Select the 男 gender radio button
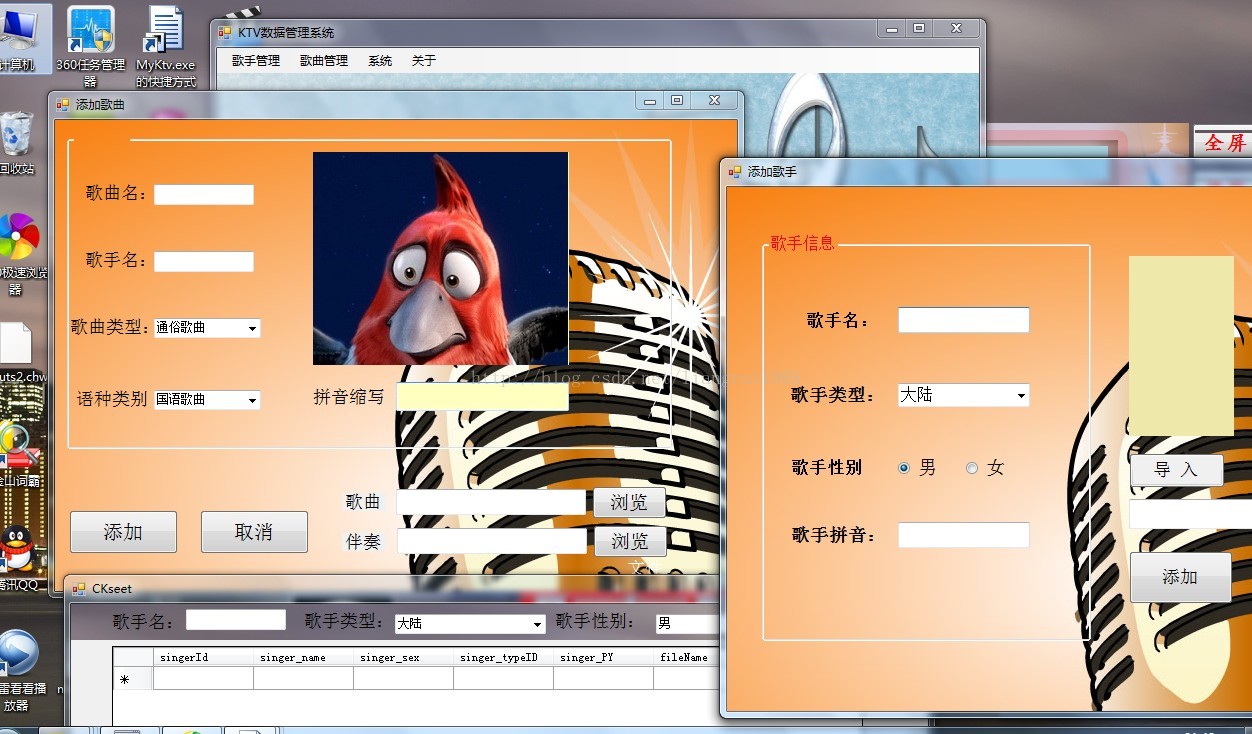The width and height of the screenshot is (1252, 734). click(x=904, y=467)
